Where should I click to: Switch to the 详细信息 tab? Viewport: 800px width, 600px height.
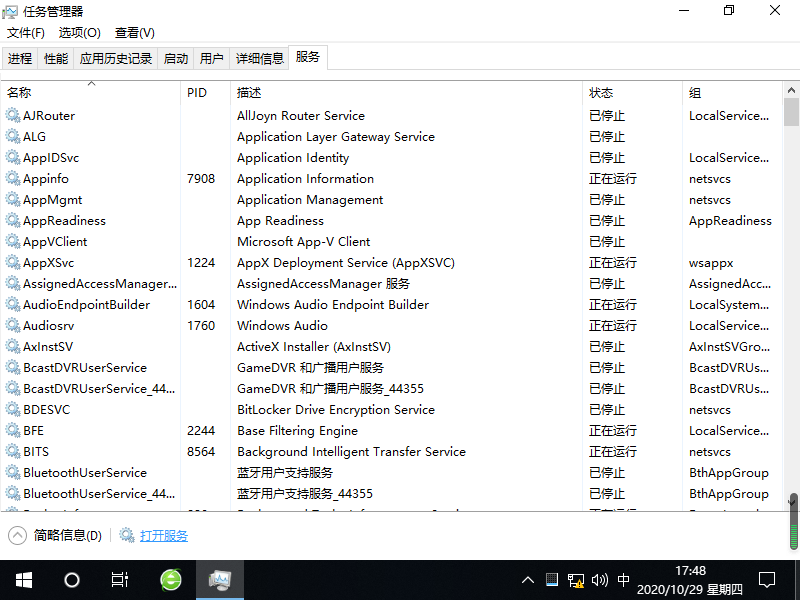tap(260, 59)
